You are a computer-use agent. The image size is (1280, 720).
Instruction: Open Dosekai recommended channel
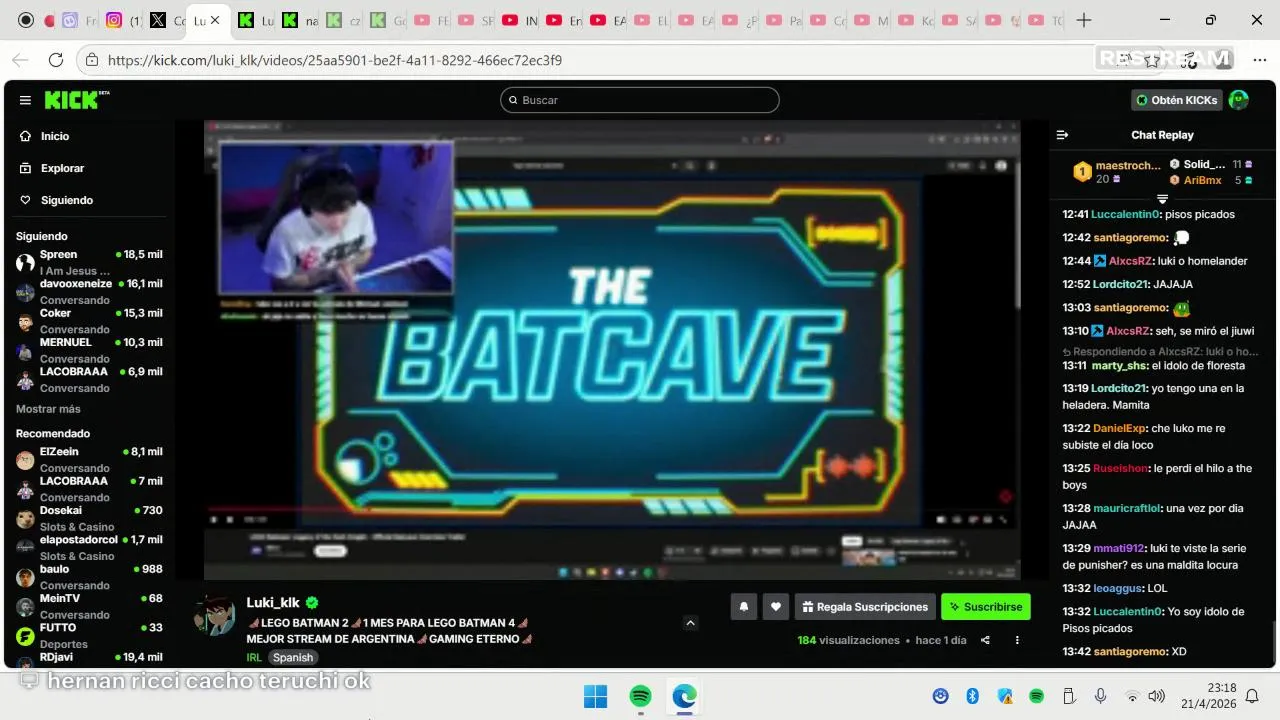[x=88, y=518]
